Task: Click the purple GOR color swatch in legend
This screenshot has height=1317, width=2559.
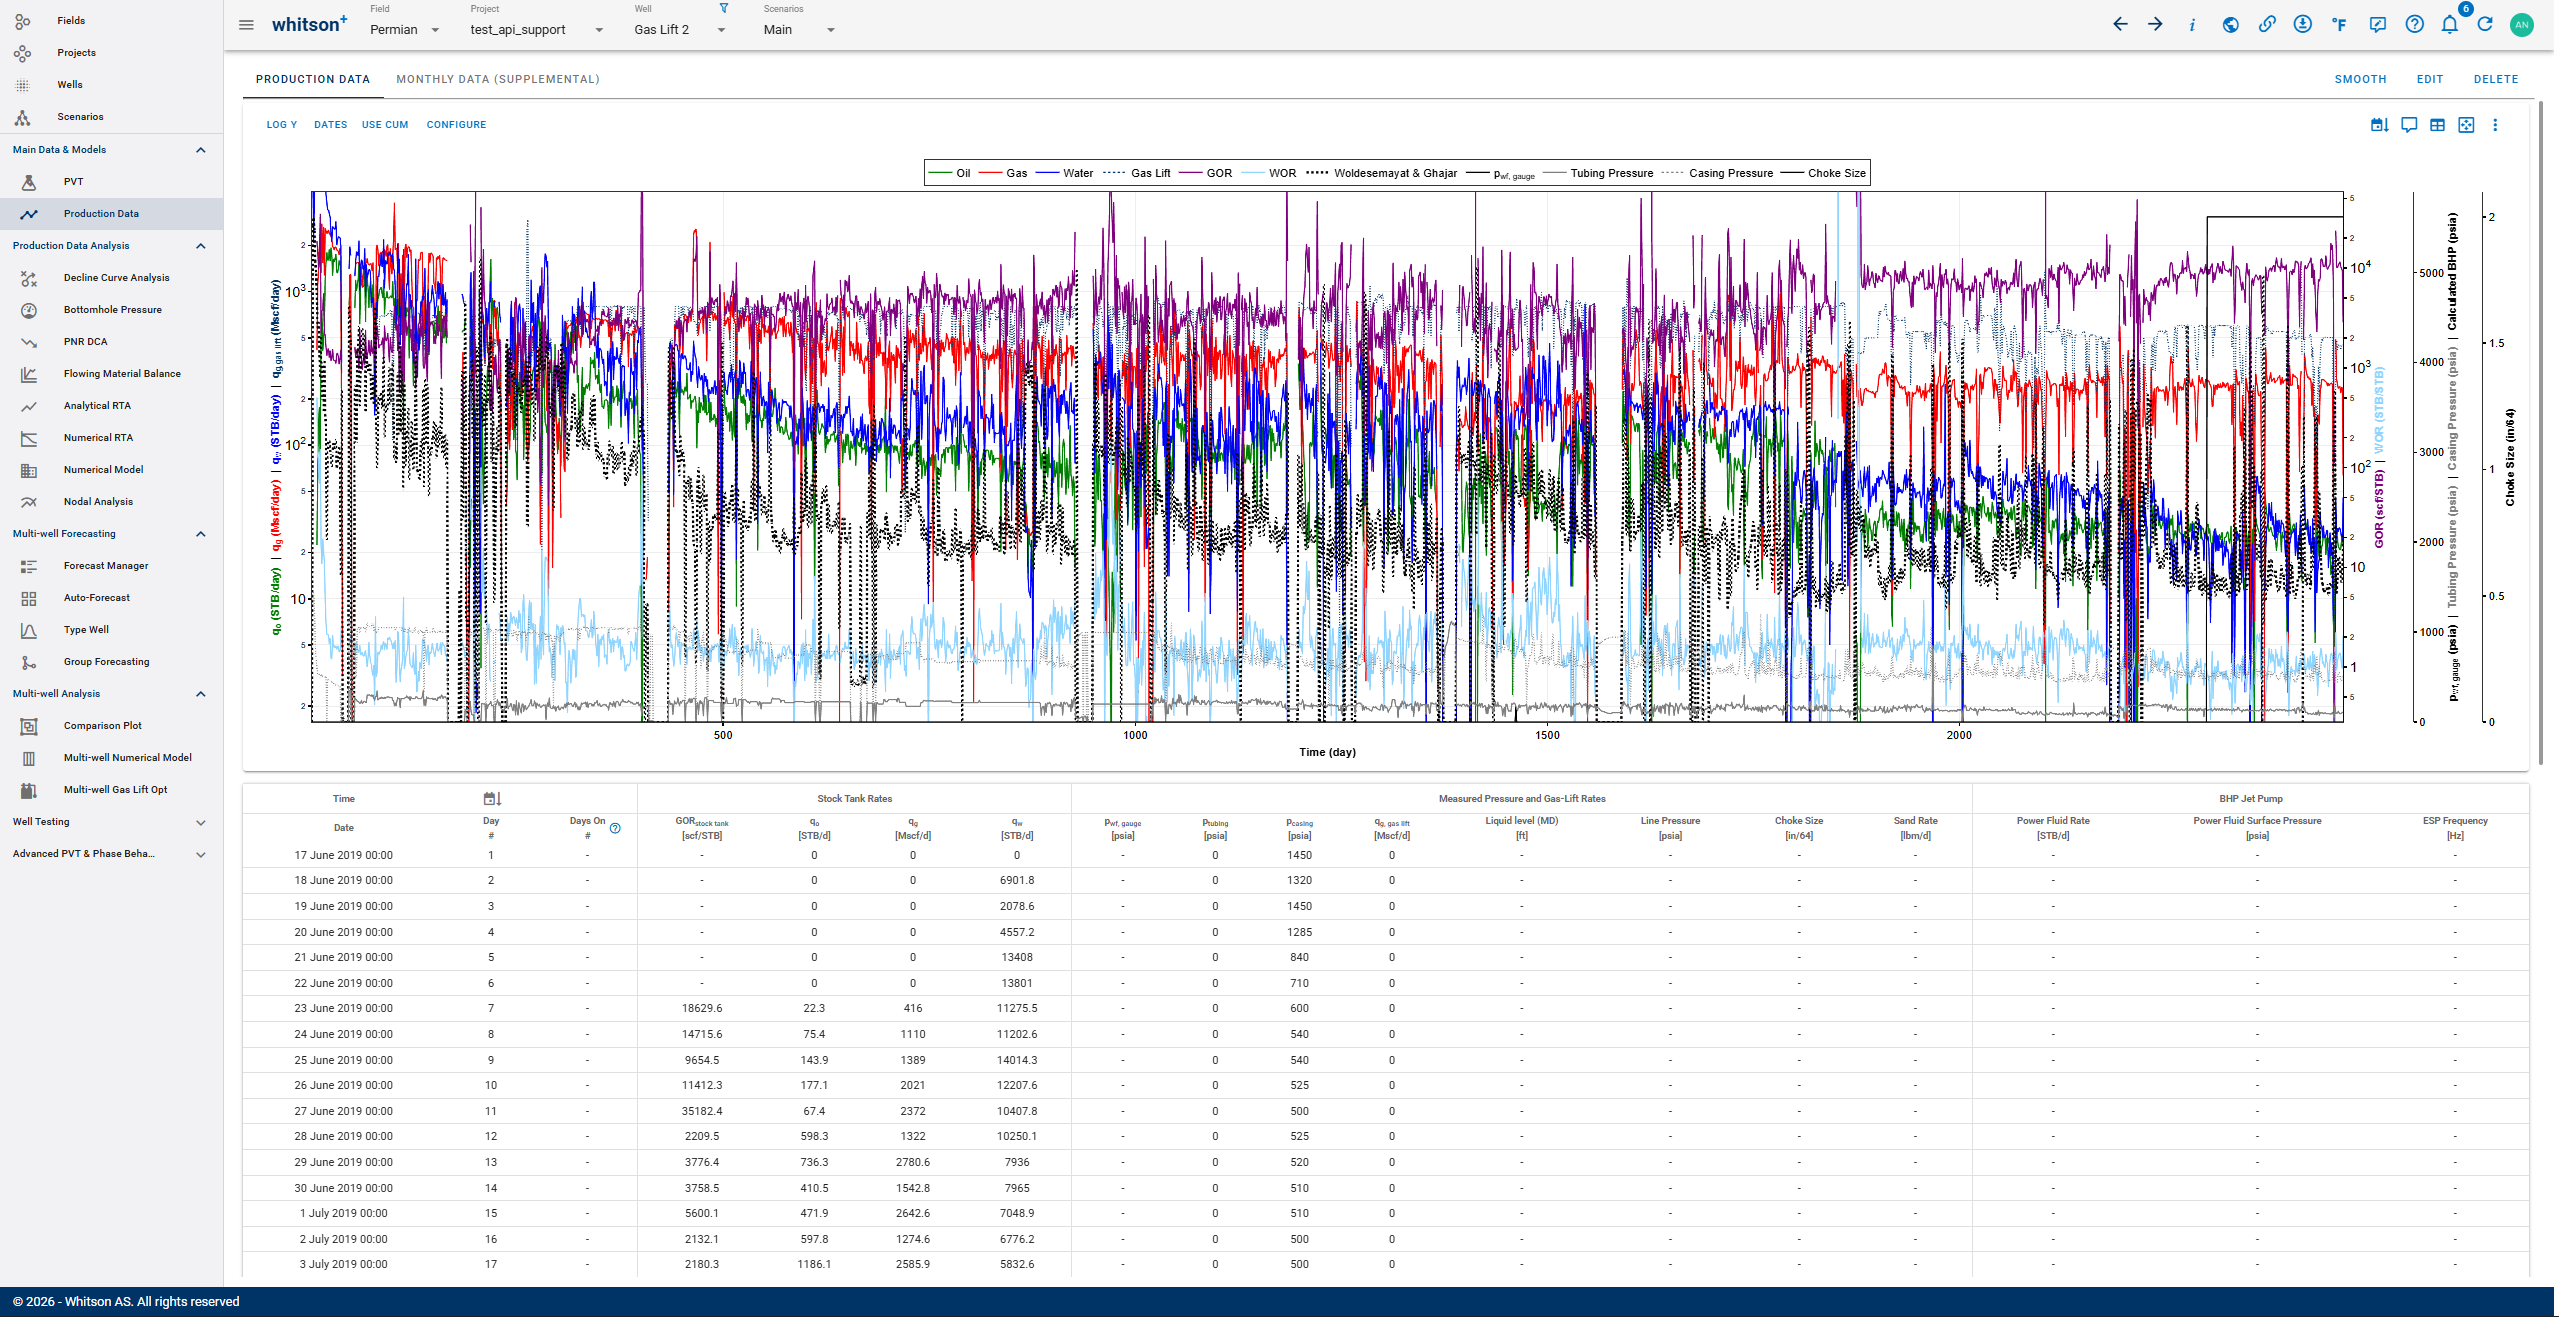Action: point(1189,172)
